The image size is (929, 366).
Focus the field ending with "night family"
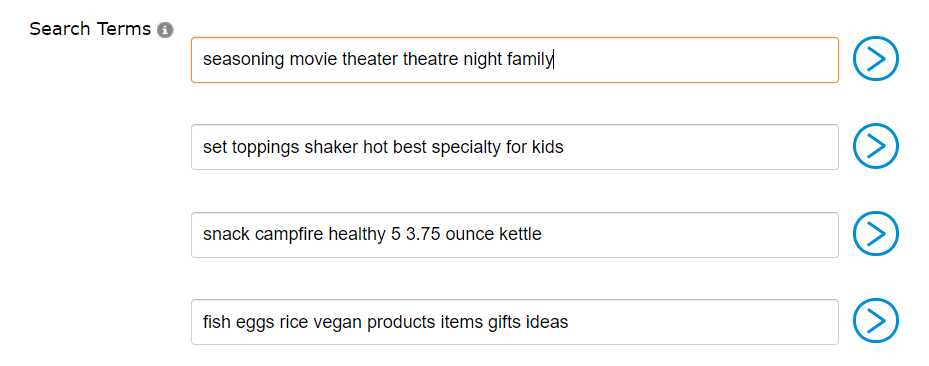click(515, 60)
